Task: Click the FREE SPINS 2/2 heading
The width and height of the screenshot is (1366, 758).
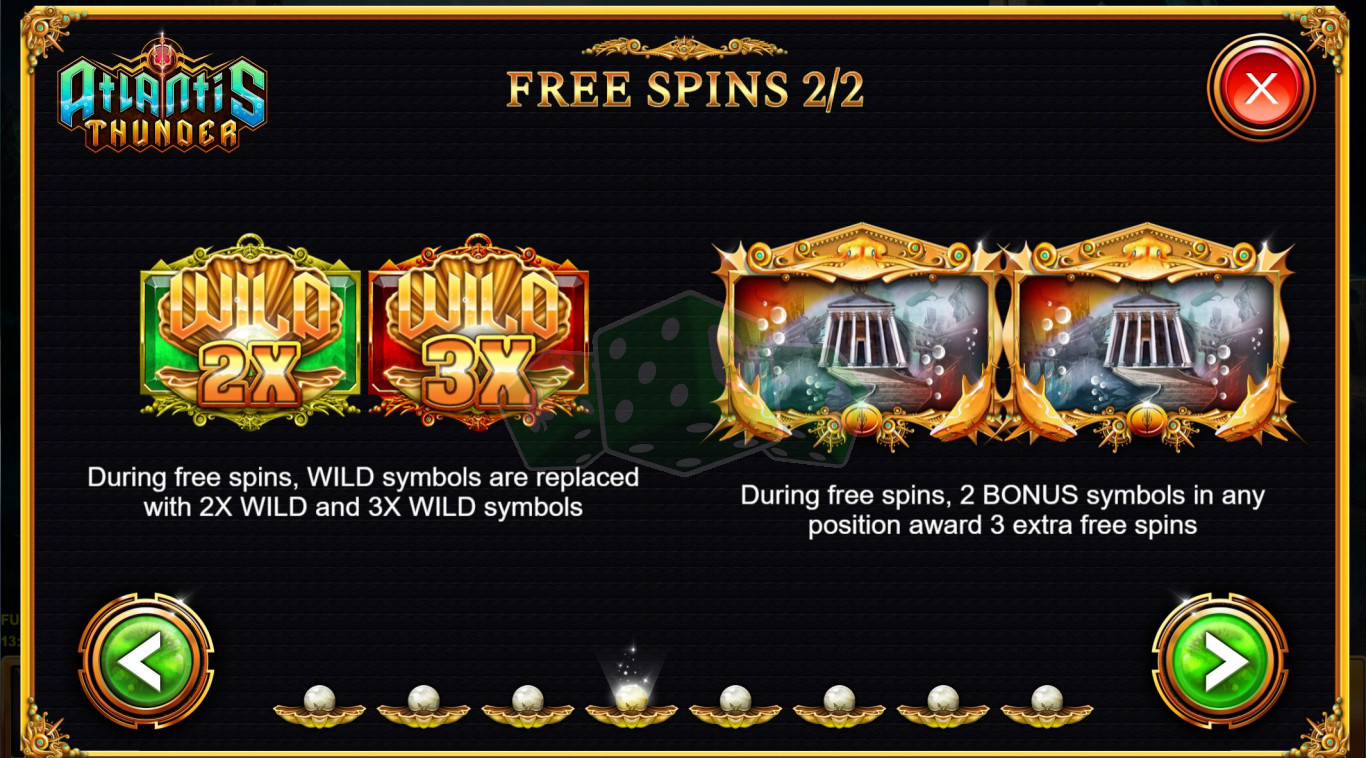Action: pyautogui.click(x=685, y=89)
